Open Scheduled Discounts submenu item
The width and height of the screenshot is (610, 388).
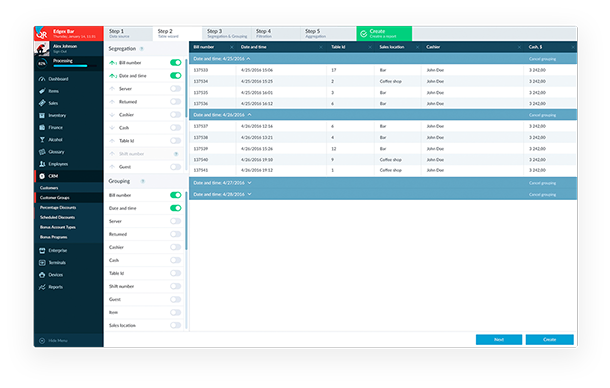[57, 217]
